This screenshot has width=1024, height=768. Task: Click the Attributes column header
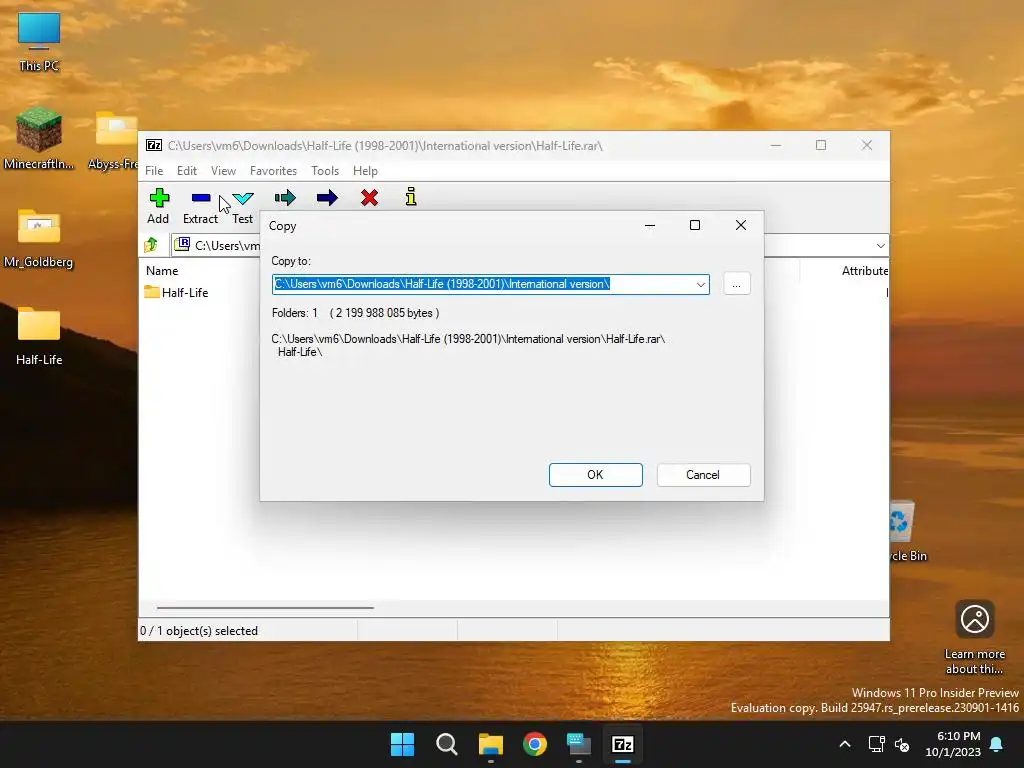pyautogui.click(x=865, y=270)
